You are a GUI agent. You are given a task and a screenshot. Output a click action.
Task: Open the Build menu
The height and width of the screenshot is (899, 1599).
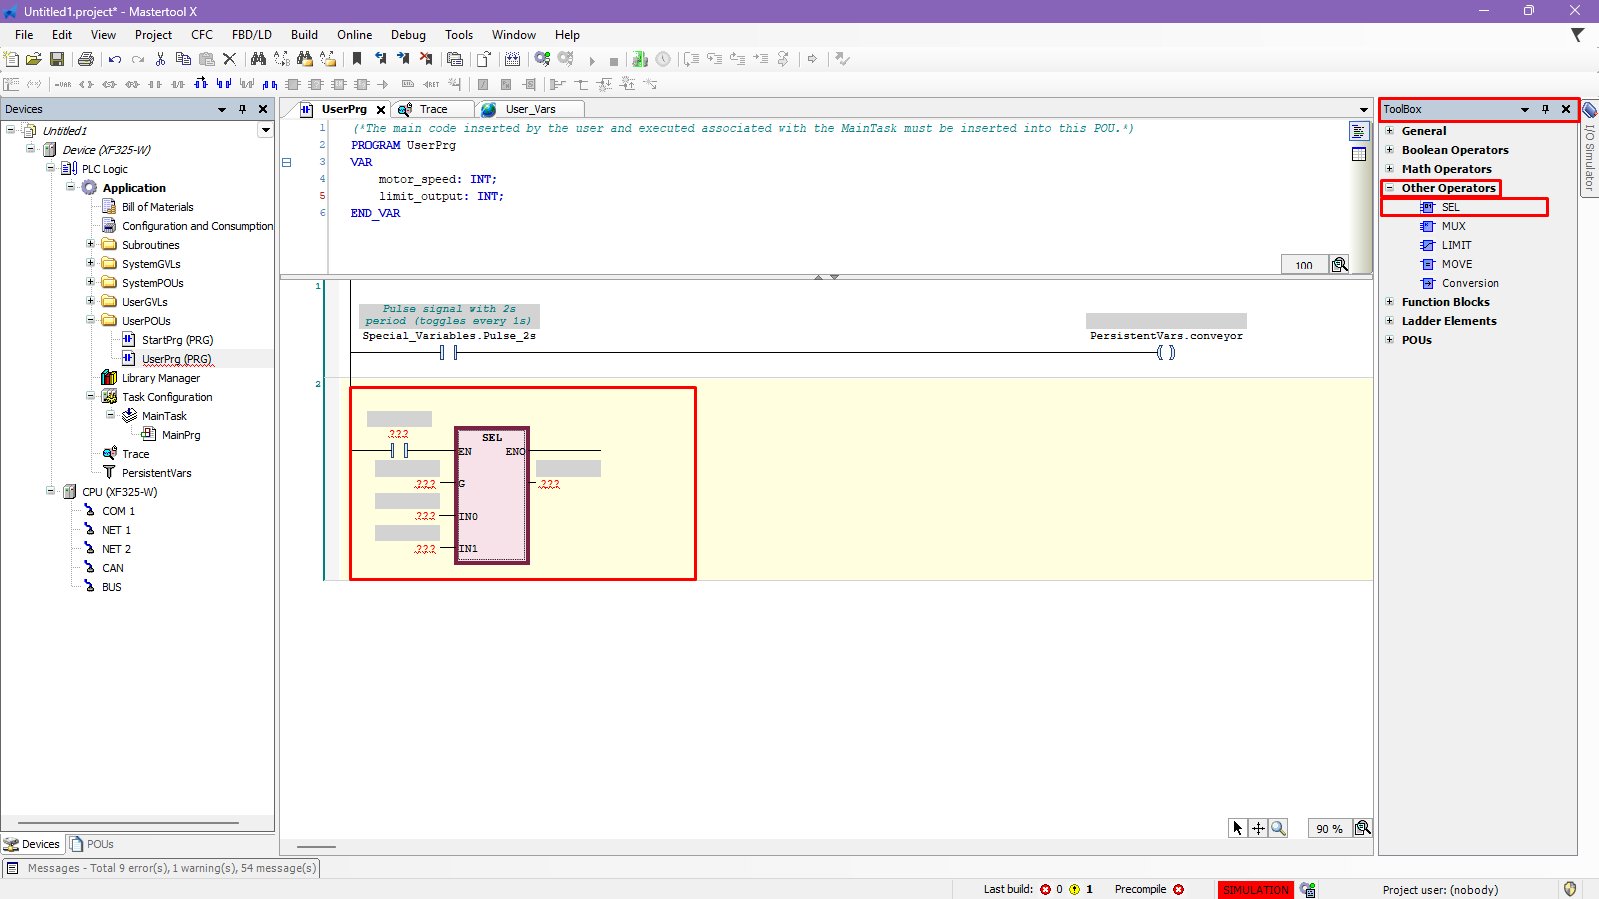[304, 35]
